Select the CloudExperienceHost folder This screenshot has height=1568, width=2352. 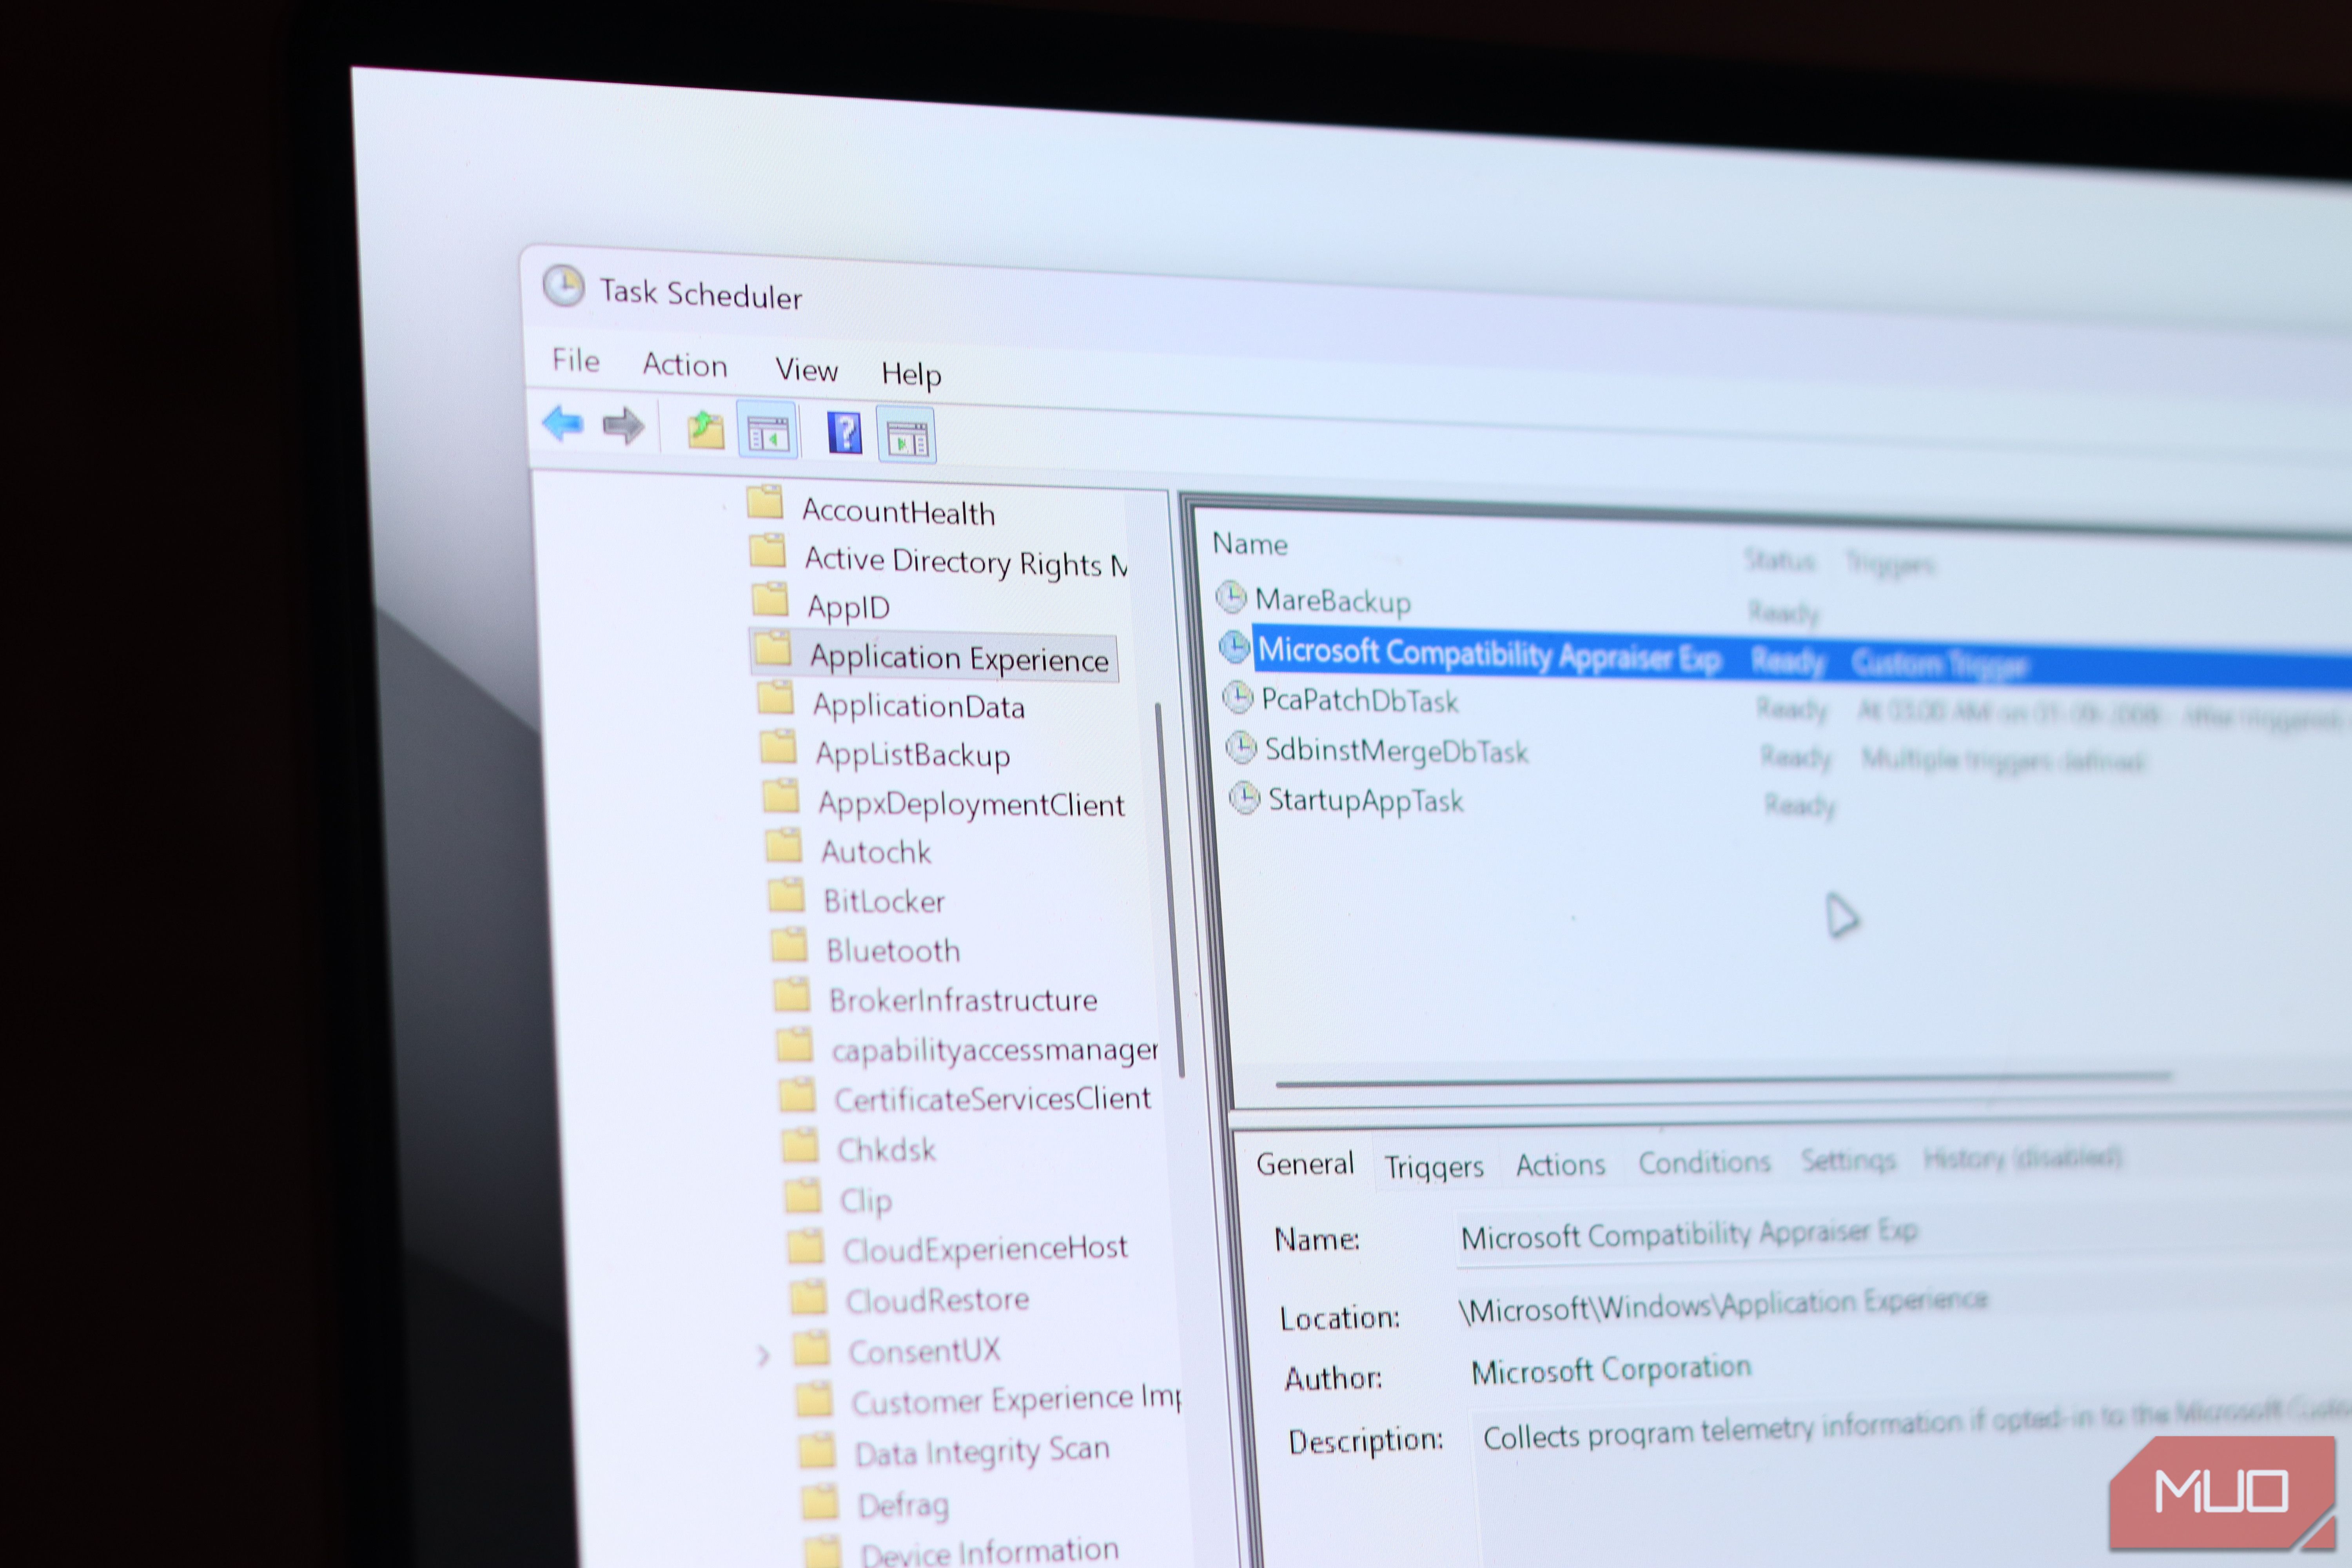(985, 1249)
